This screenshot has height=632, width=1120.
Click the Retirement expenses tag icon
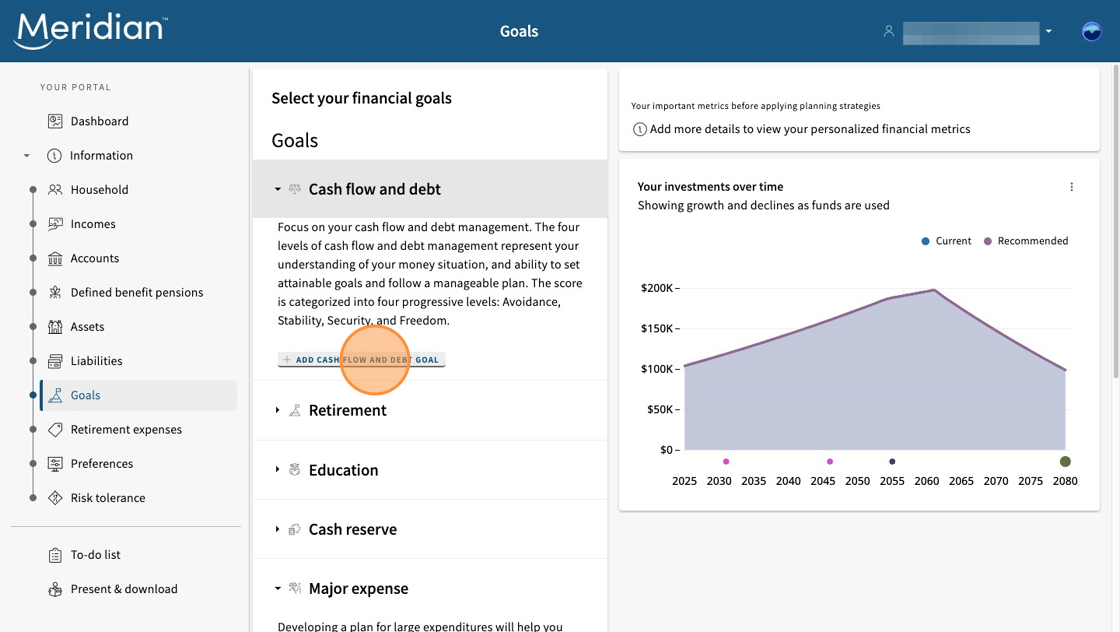click(55, 430)
